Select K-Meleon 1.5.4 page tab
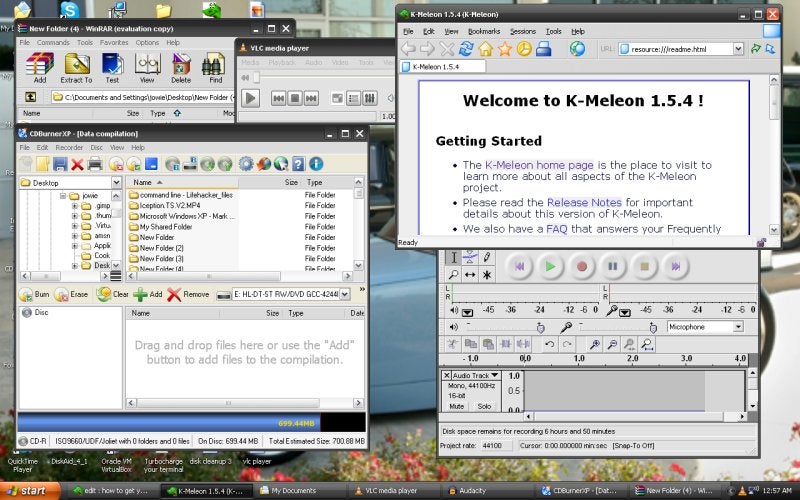Screen dimensions: 800x500 click(x=443, y=66)
